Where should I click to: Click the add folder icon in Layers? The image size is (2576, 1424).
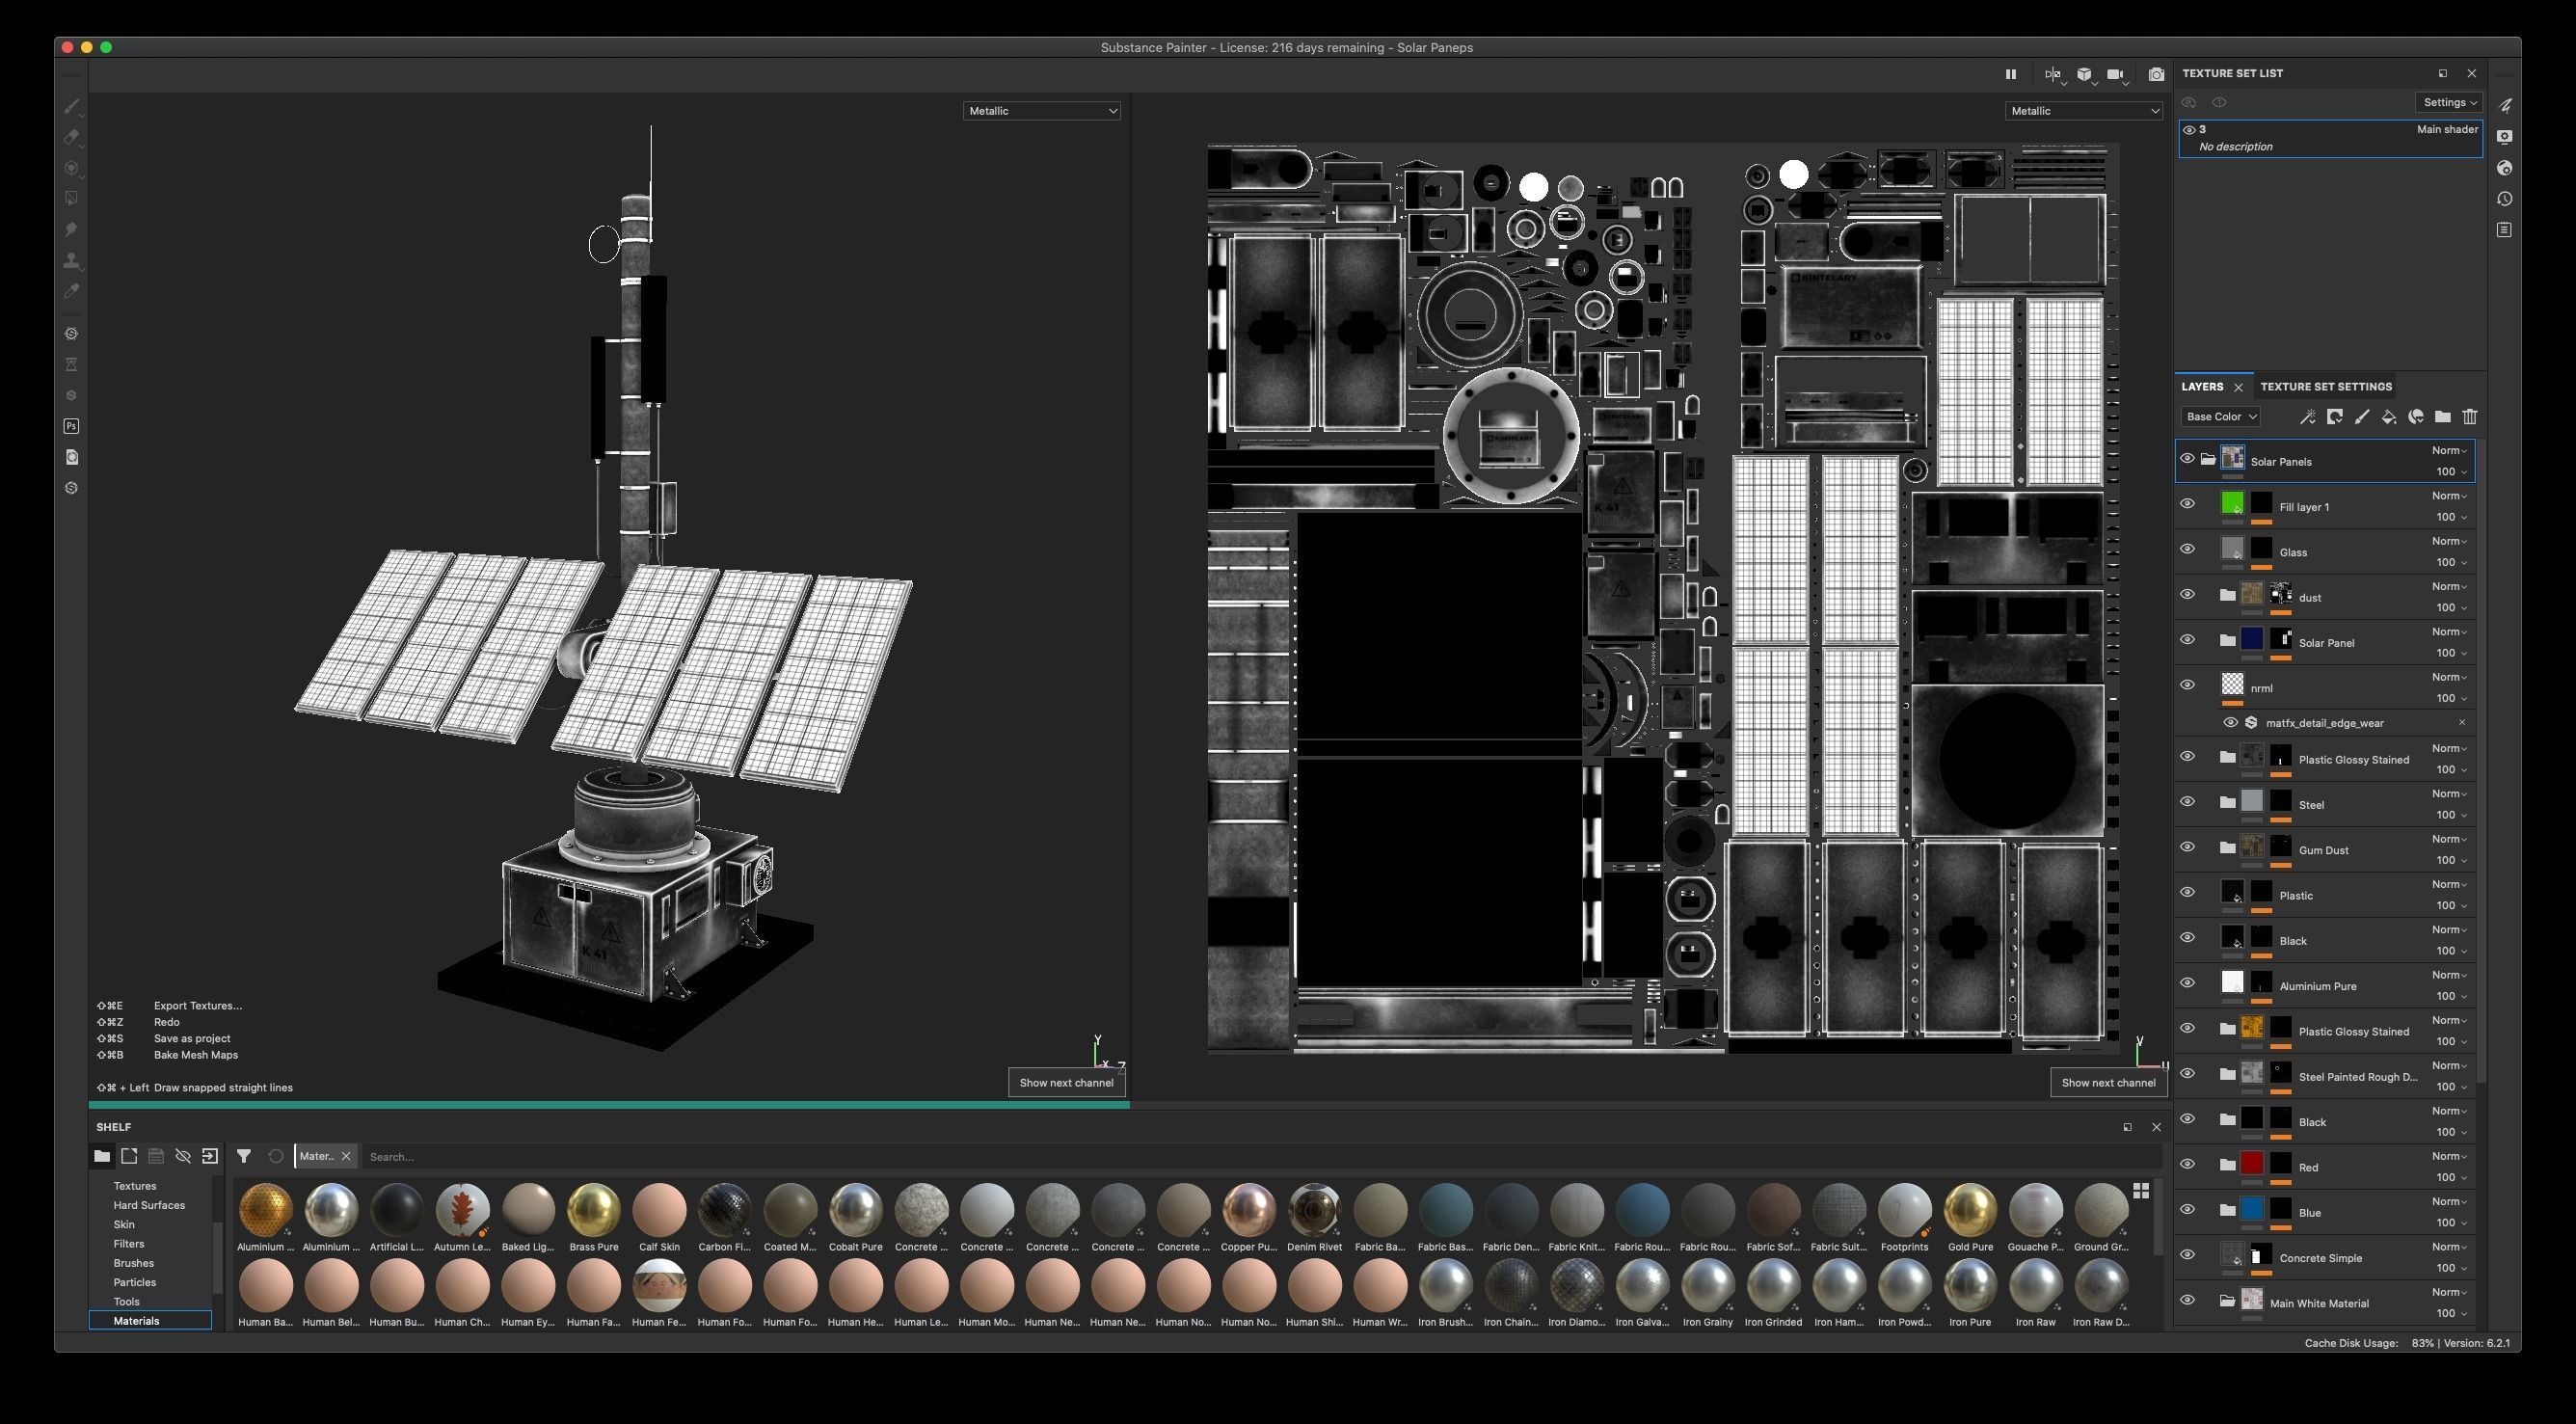2442,417
